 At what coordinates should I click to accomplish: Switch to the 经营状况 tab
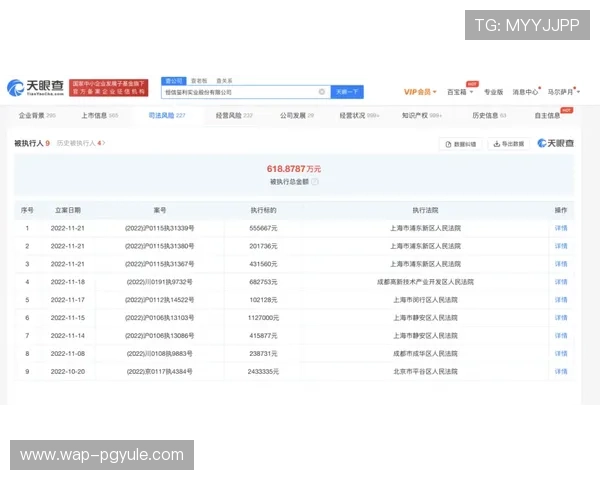pos(359,115)
